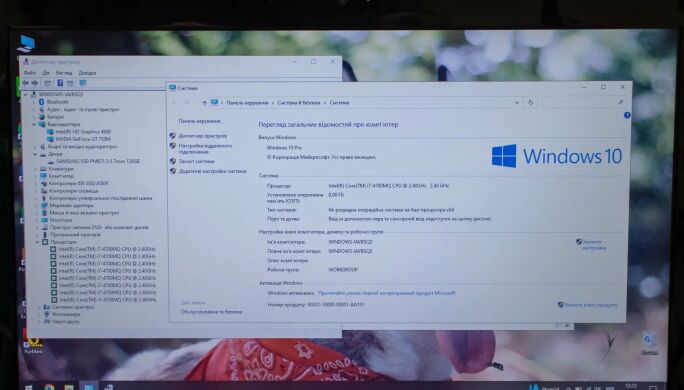Image resolution: width=684 pixels, height=390 pixels.
Task: Click the magnifier icon in System search box
Action: [620, 102]
